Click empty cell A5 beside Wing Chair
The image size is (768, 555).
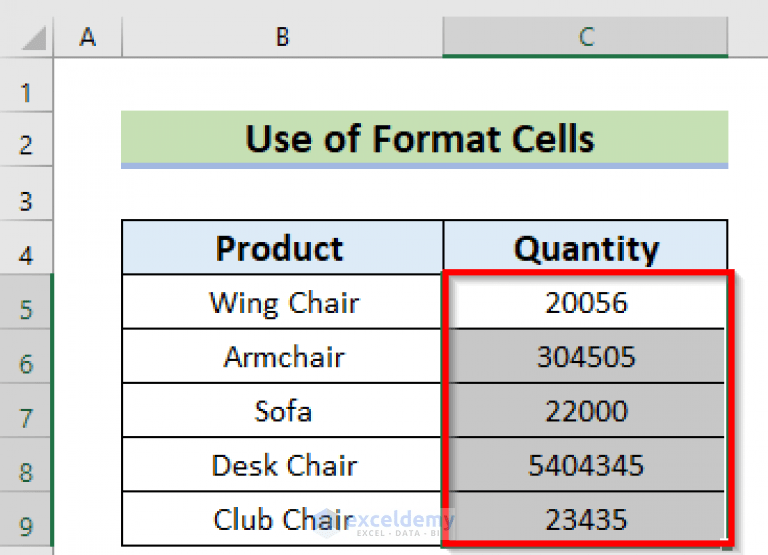(x=88, y=302)
